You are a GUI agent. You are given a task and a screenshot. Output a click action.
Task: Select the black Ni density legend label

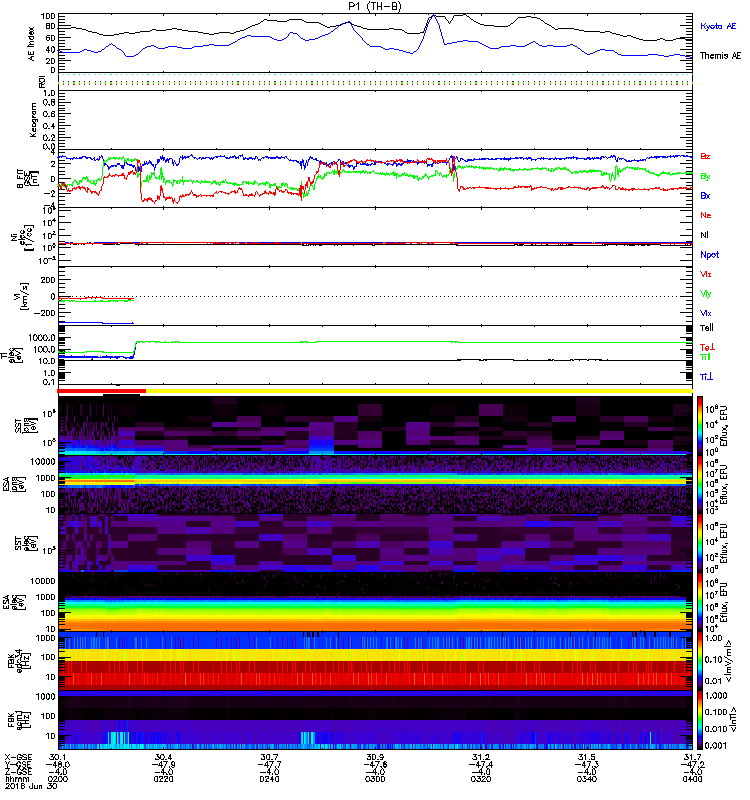click(705, 235)
